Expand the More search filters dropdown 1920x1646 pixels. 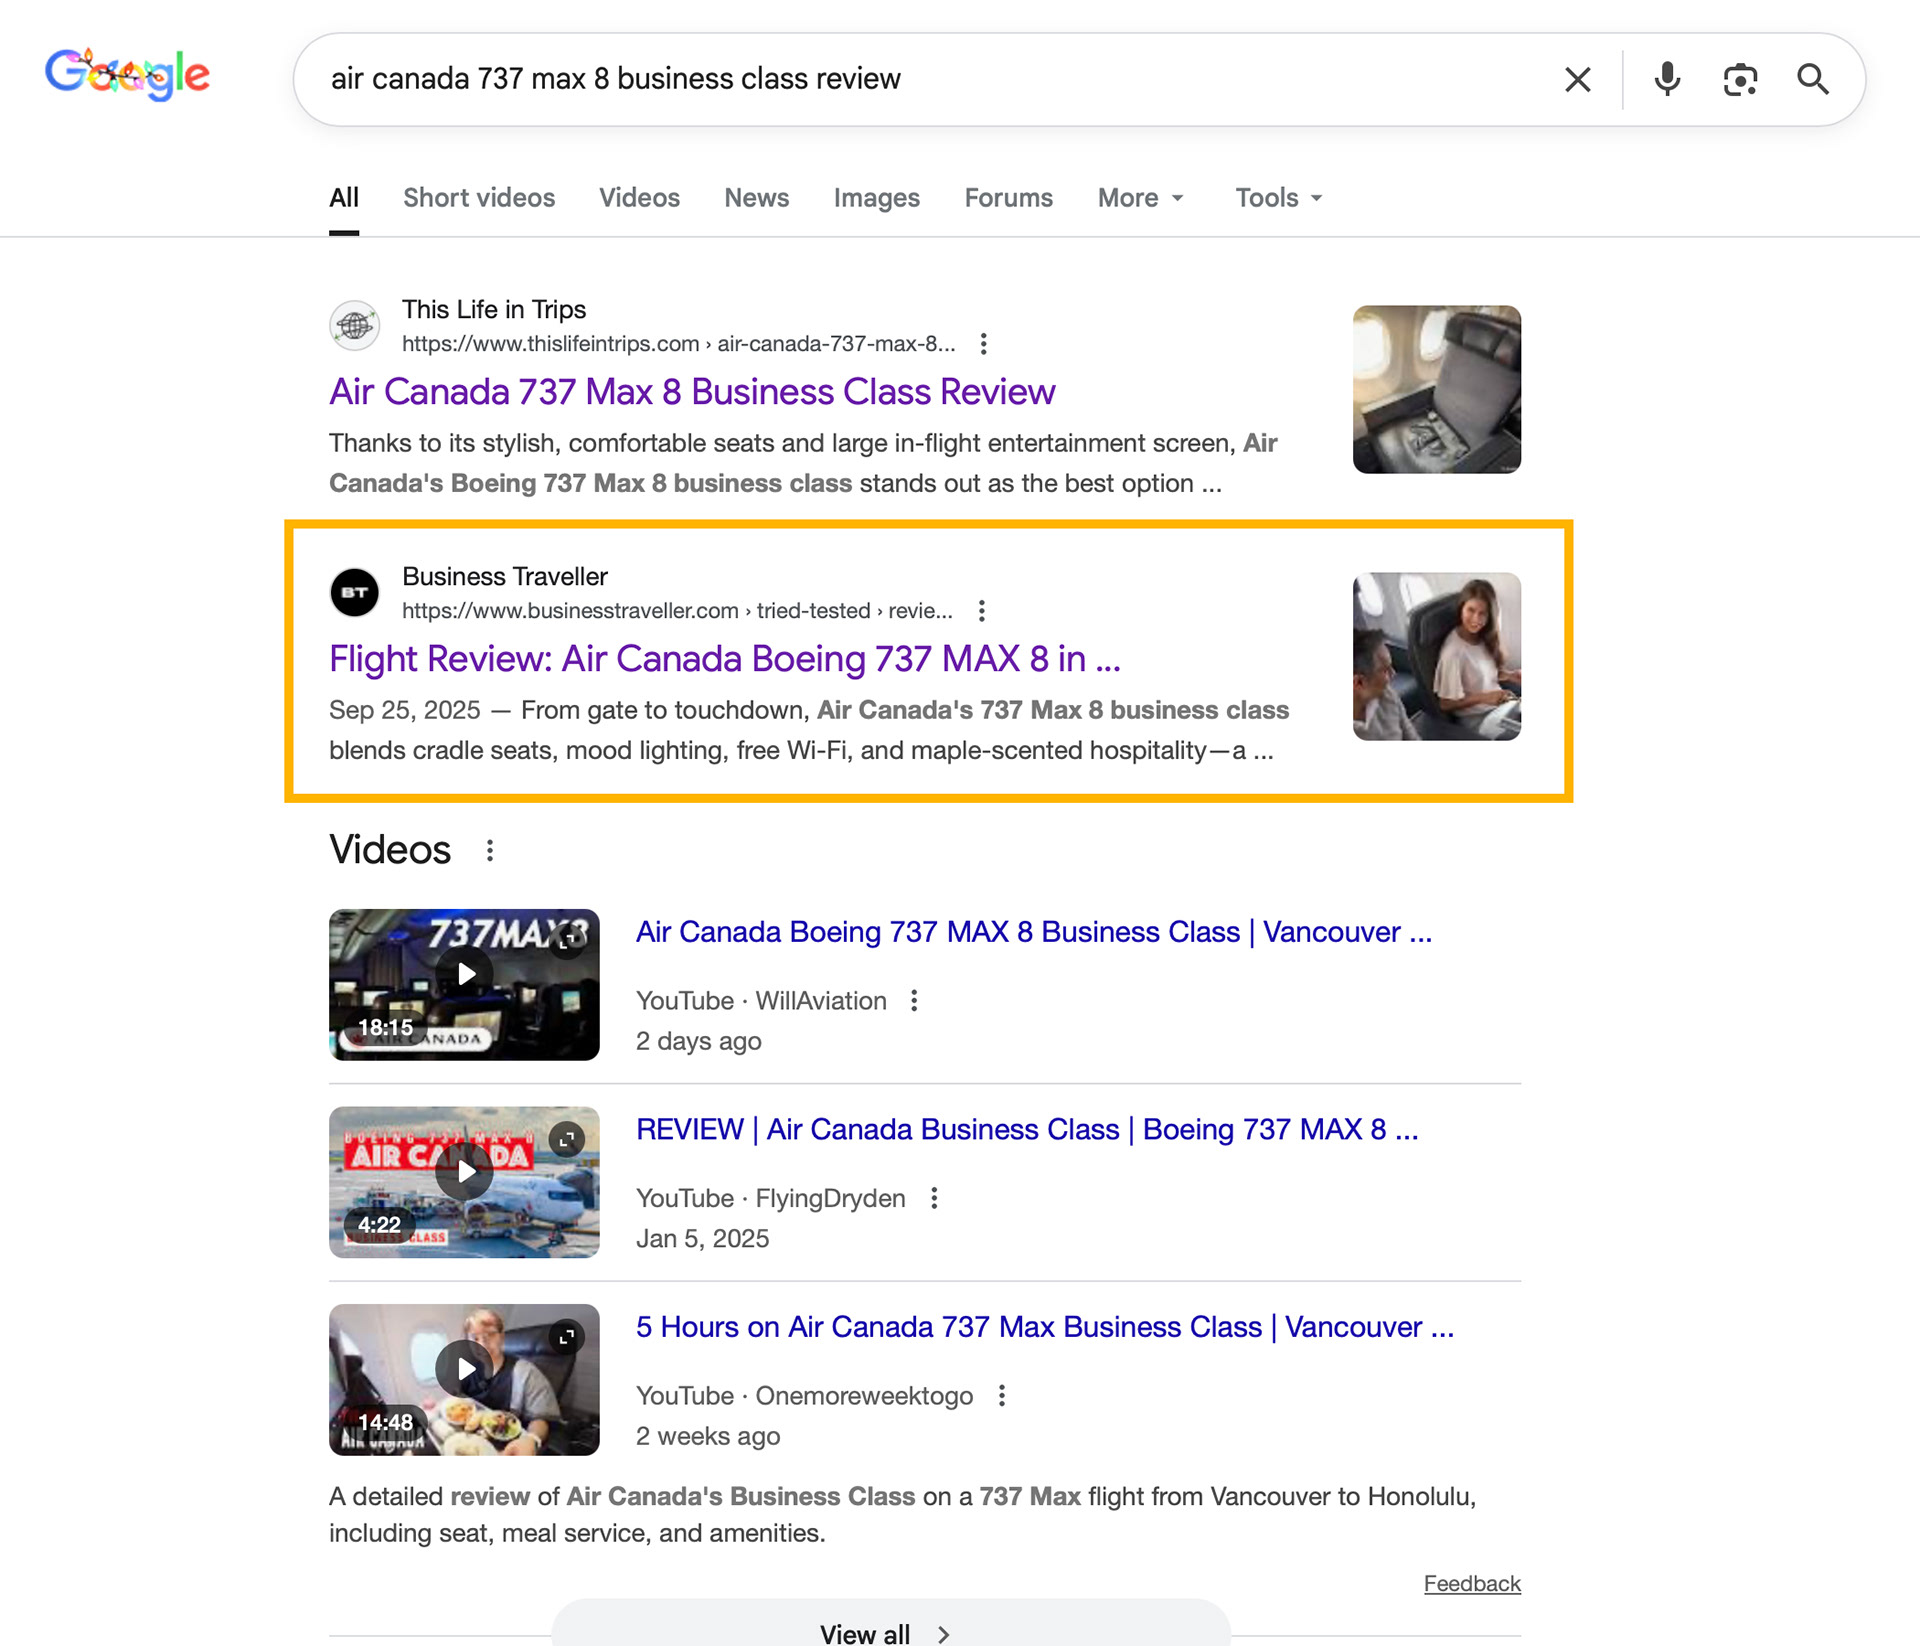[x=1141, y=198]
